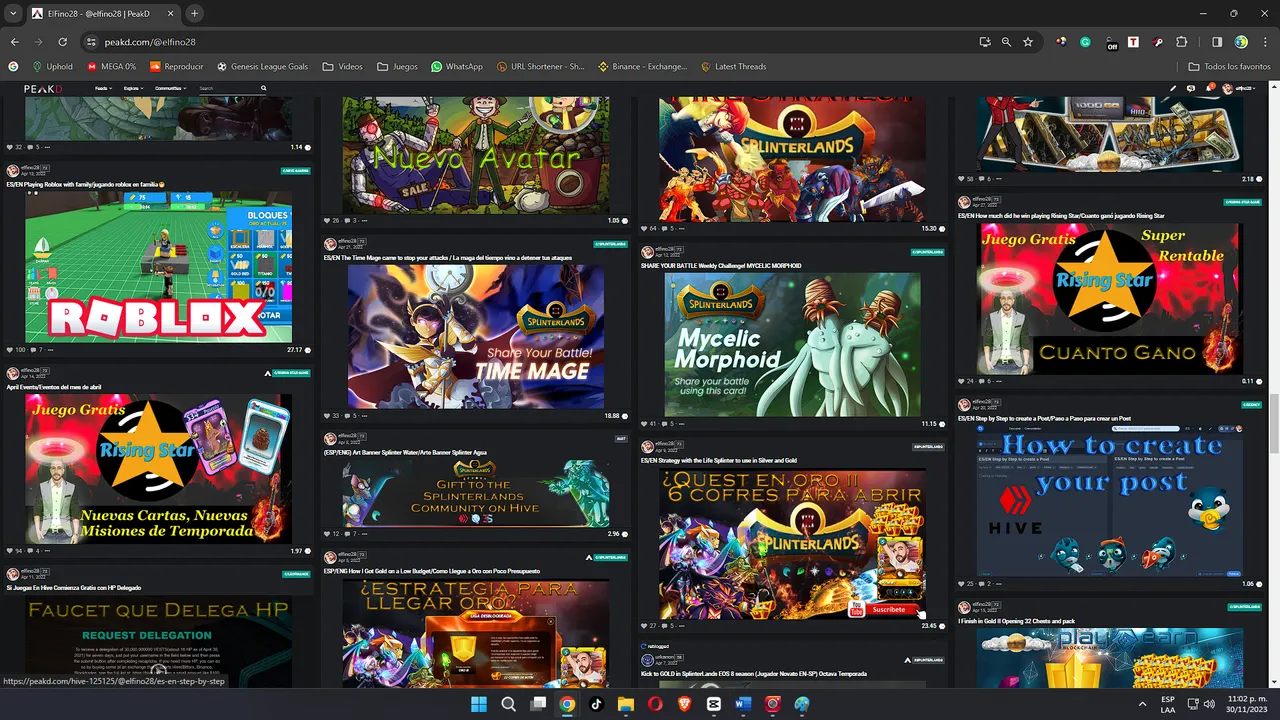Open File Explorer from the taskbar
This screenshot has width=1280, height=720.
(626, 704)
